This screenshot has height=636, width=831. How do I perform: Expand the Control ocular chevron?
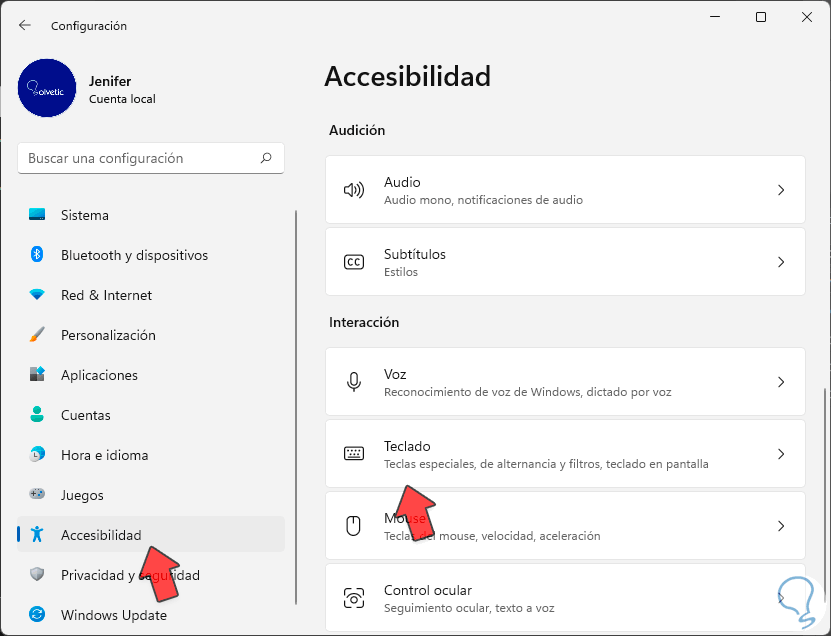click(781, 598)
